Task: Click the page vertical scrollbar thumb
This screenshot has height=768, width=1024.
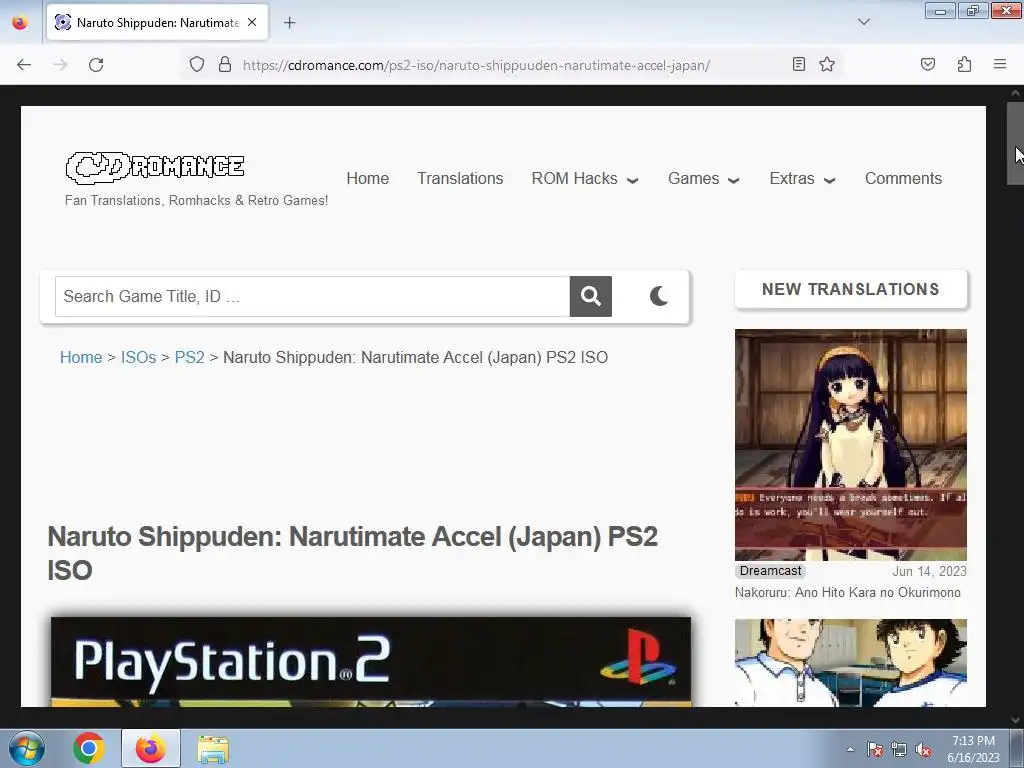Action: [1015, 143]
